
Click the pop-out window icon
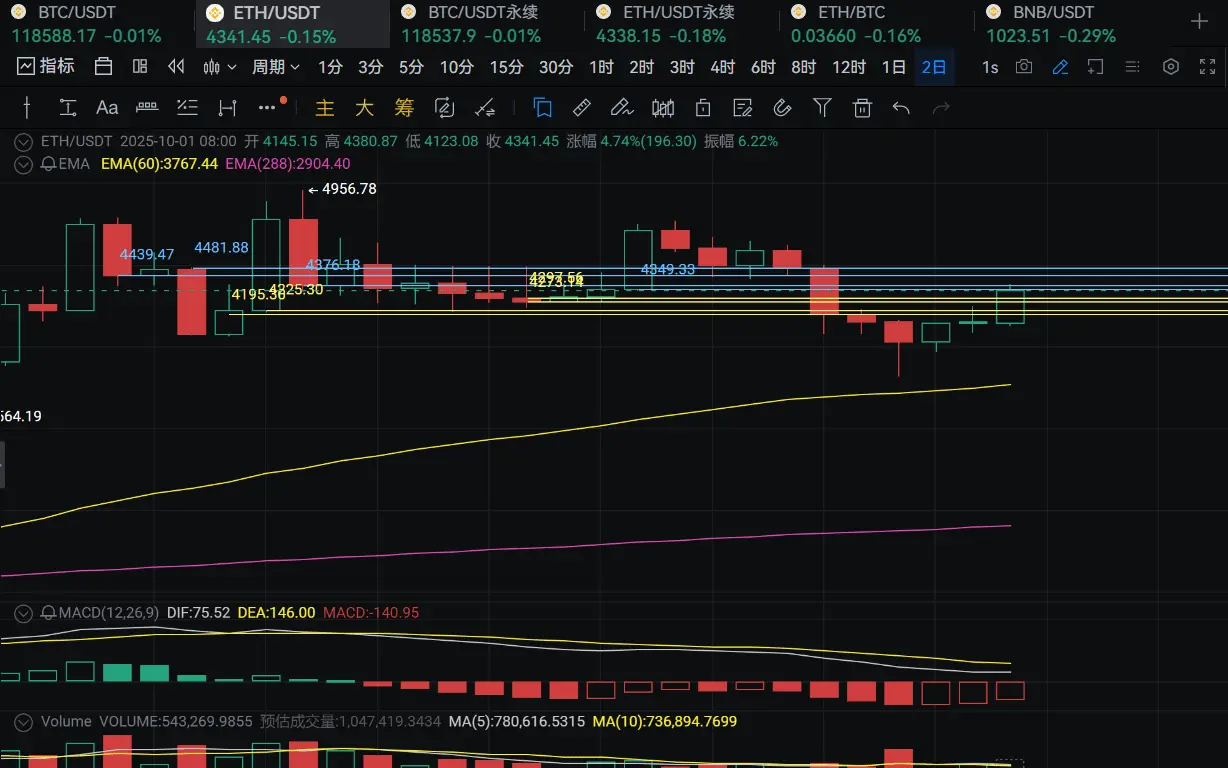pyautogui.click(x=1096, y=67)
